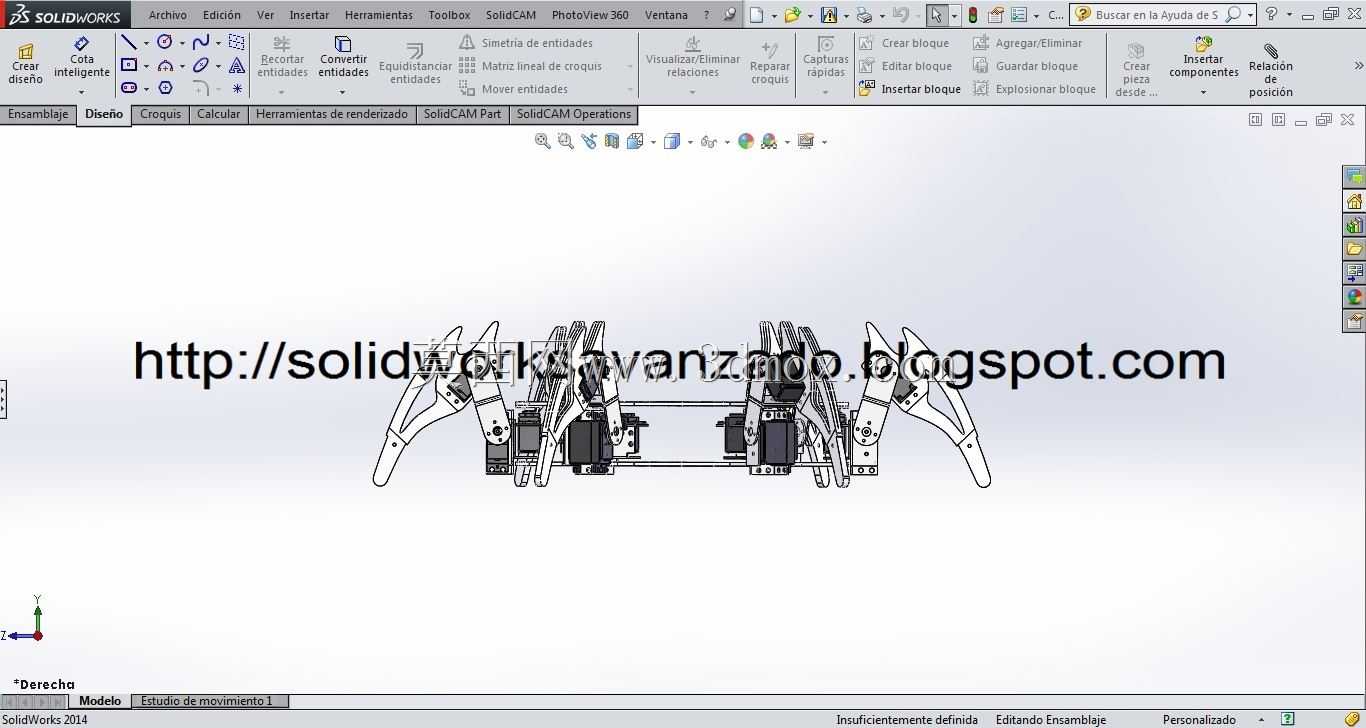The height and width of the screenshot is (728, 1366).
Task: Click the Section View icon
Action: (612, 142)
